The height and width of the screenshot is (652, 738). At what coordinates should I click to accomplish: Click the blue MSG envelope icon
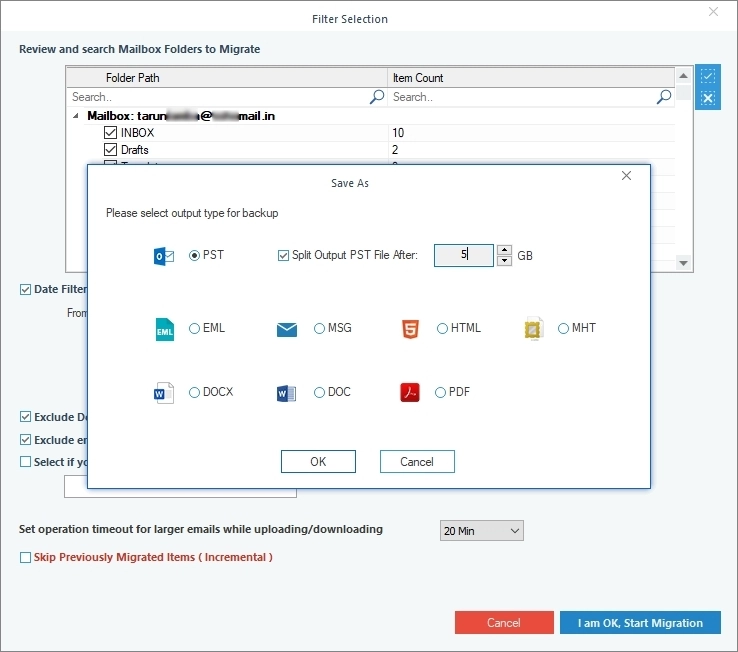click(x=287, y=330)
